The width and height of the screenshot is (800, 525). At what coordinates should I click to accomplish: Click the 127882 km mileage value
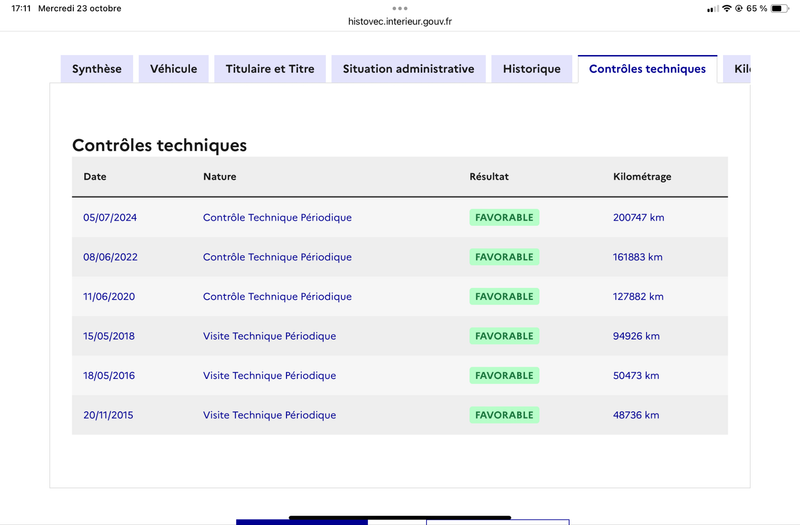point(638,296)
